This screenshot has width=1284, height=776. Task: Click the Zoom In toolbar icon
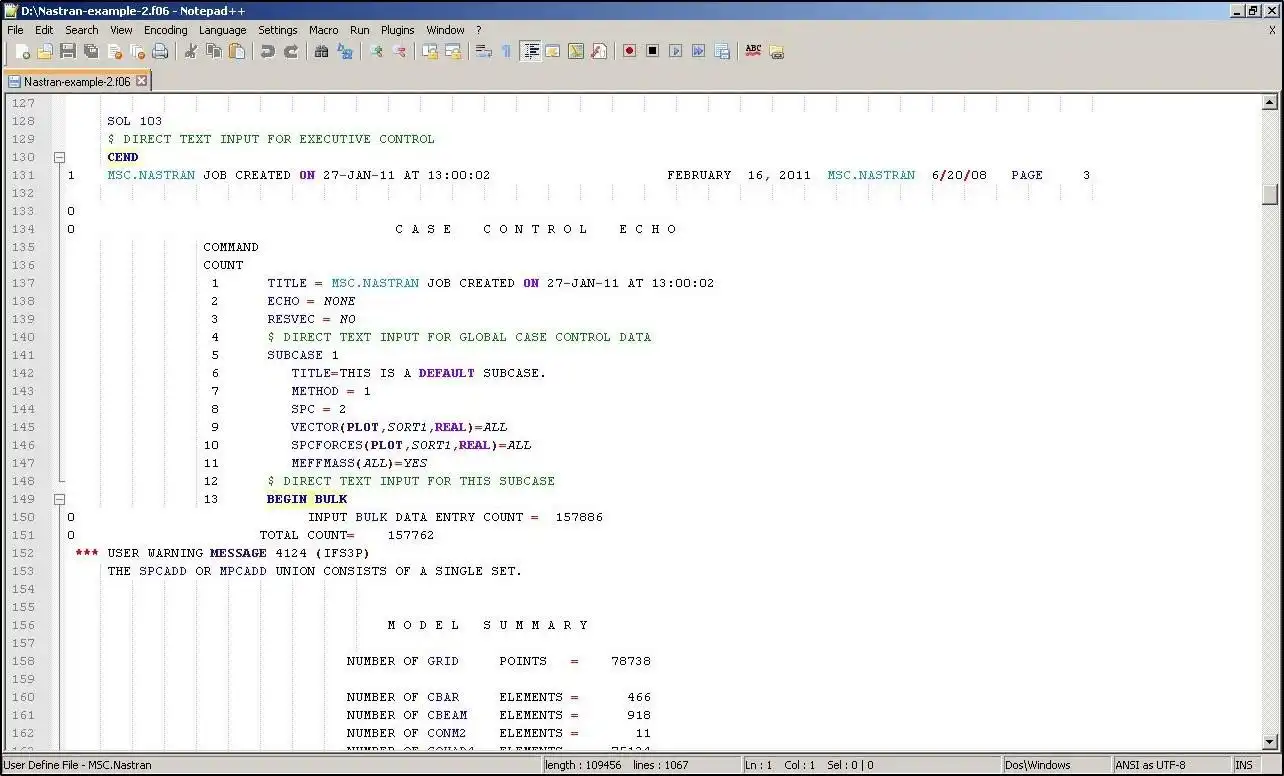pos(375,51)
